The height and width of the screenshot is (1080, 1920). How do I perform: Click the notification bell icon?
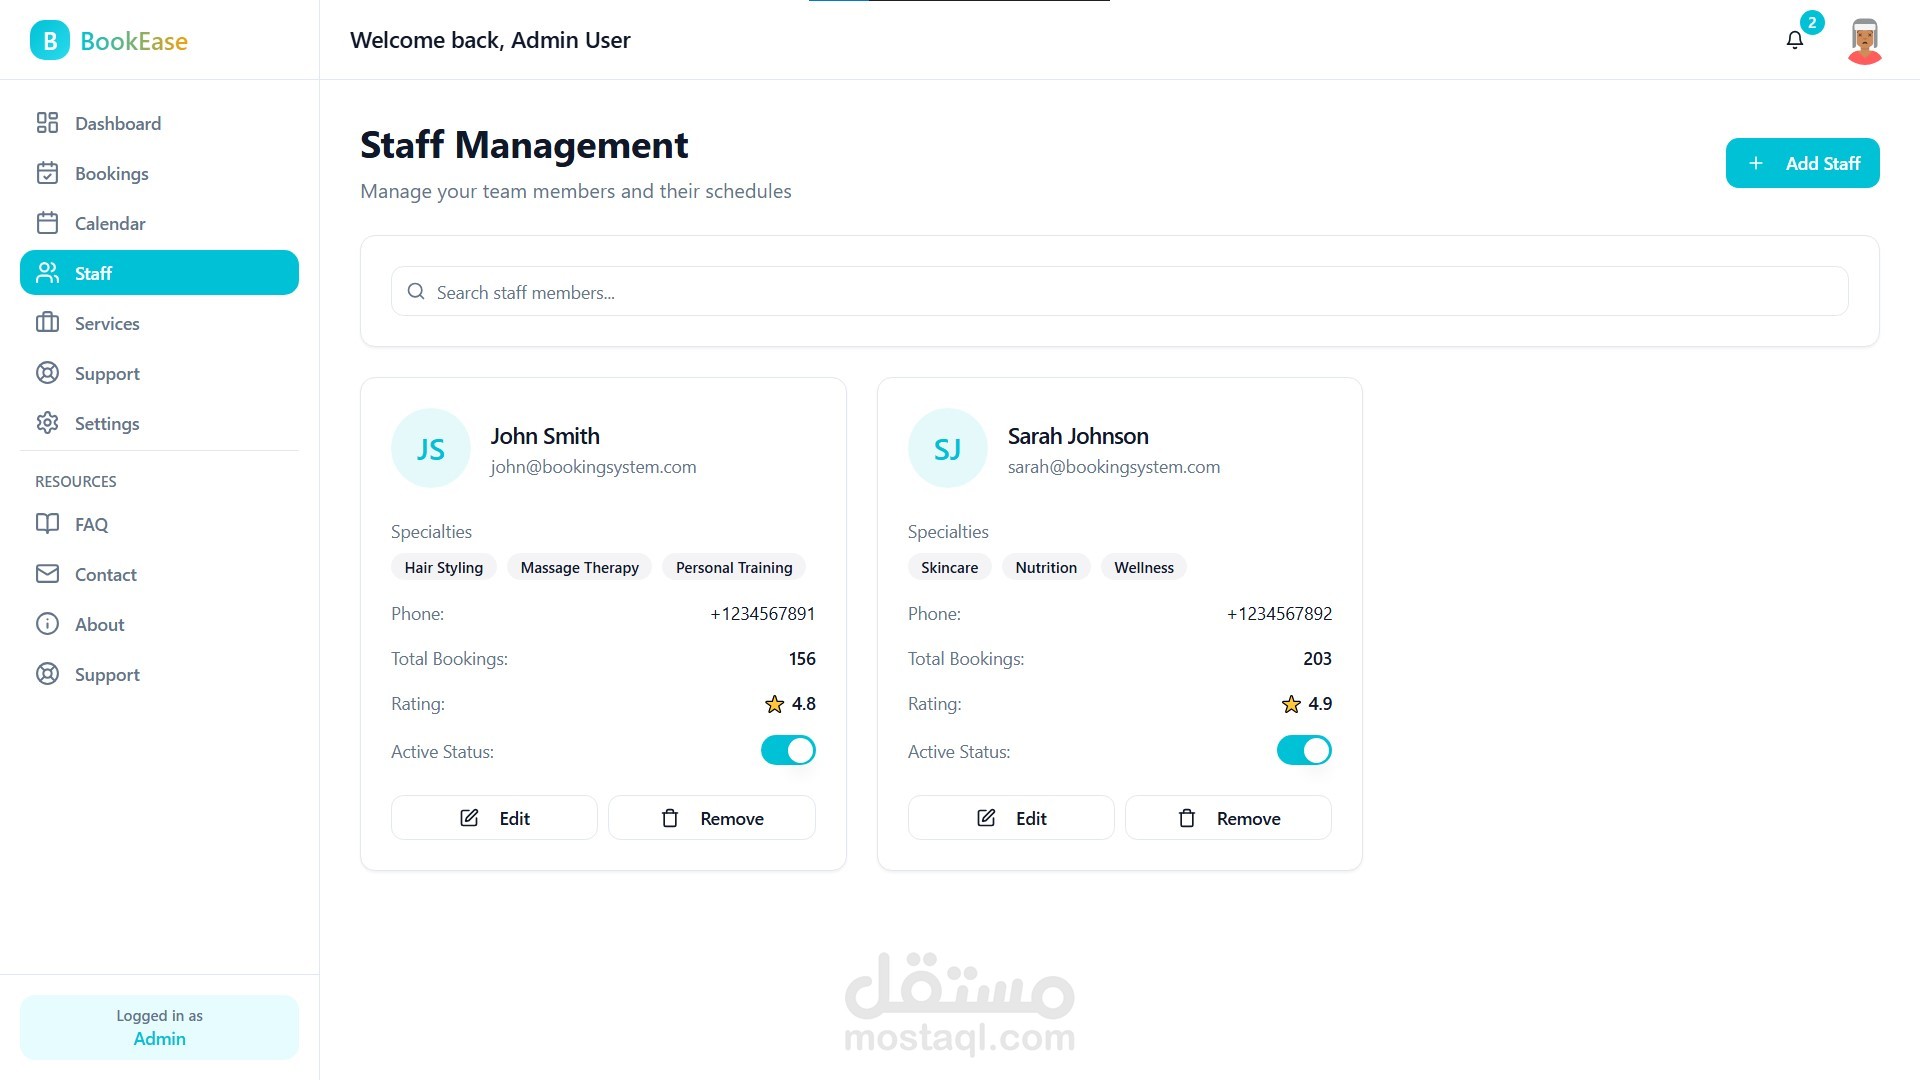pyautogui.click(x=1794, y=40)
